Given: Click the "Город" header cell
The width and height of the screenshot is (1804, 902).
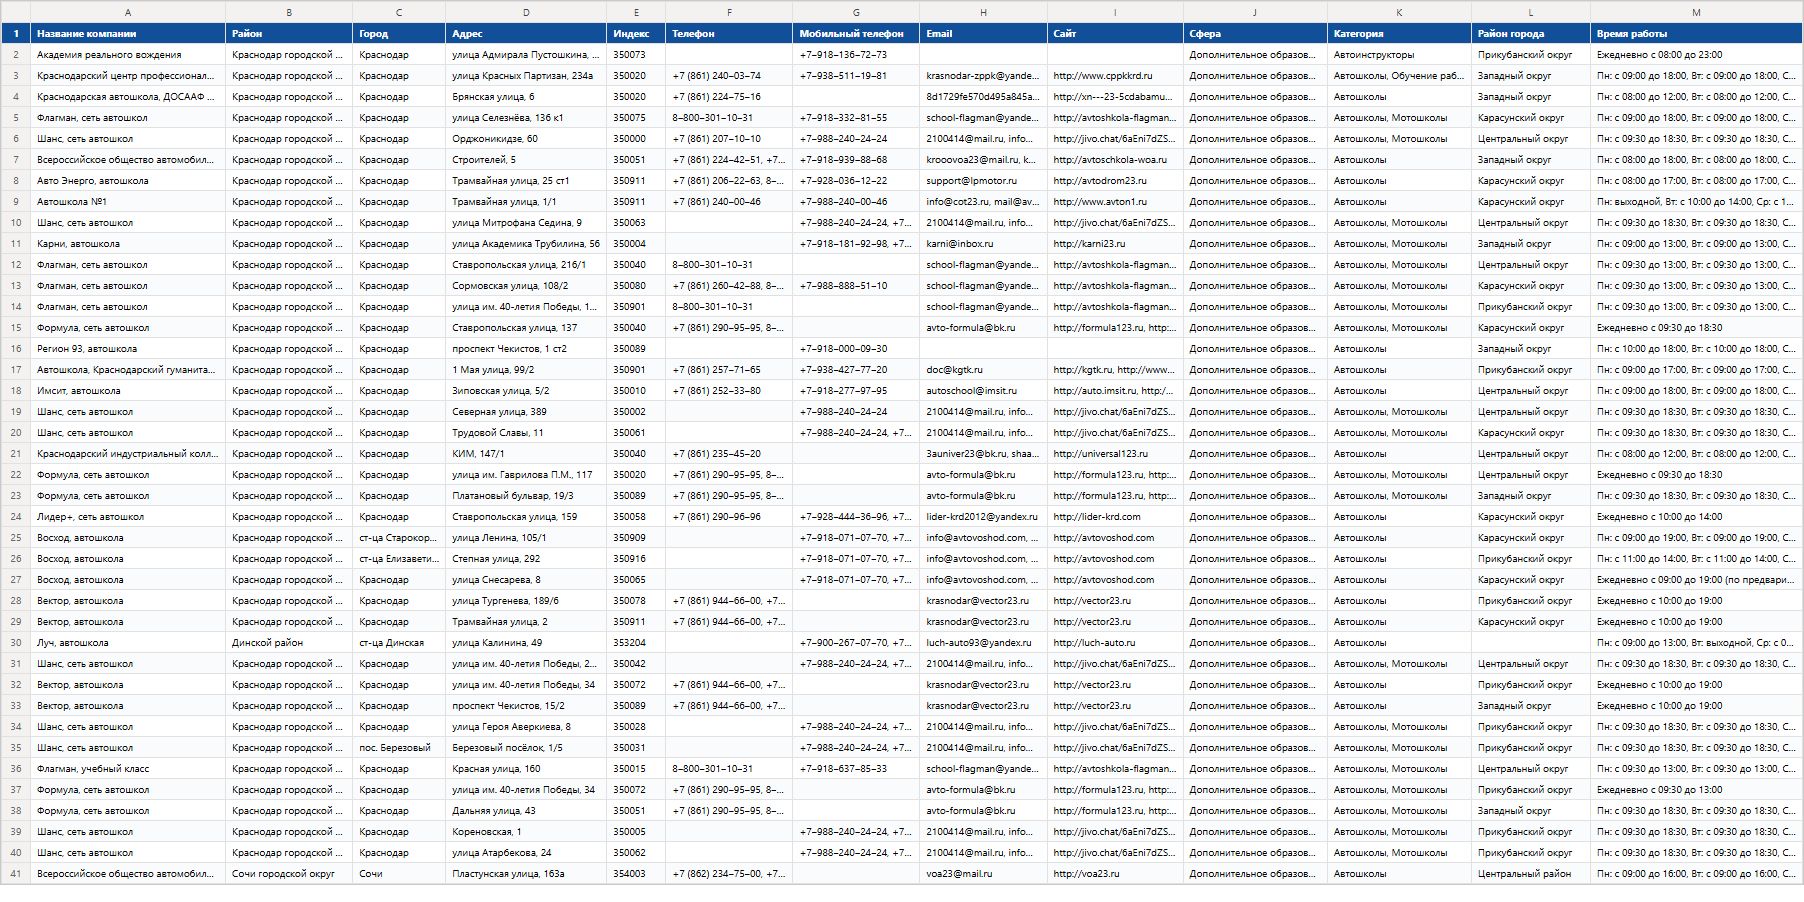Looking at the screenshot, I should coord(399,33).
